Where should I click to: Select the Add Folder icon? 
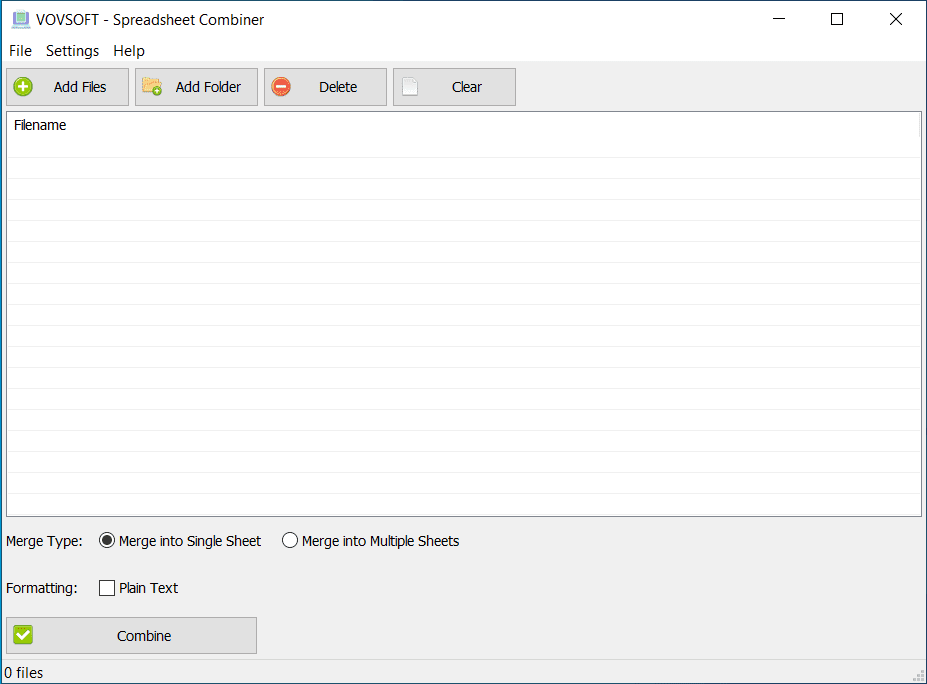(x=151, y=87)
